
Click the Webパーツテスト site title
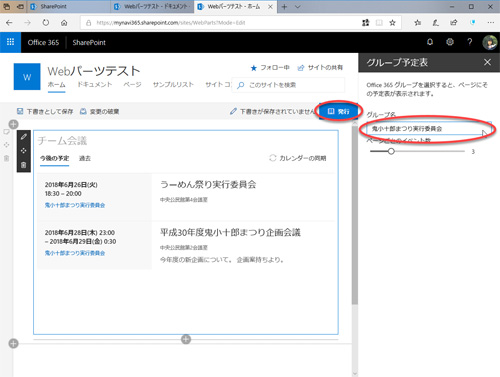click(x=94, y=71)
